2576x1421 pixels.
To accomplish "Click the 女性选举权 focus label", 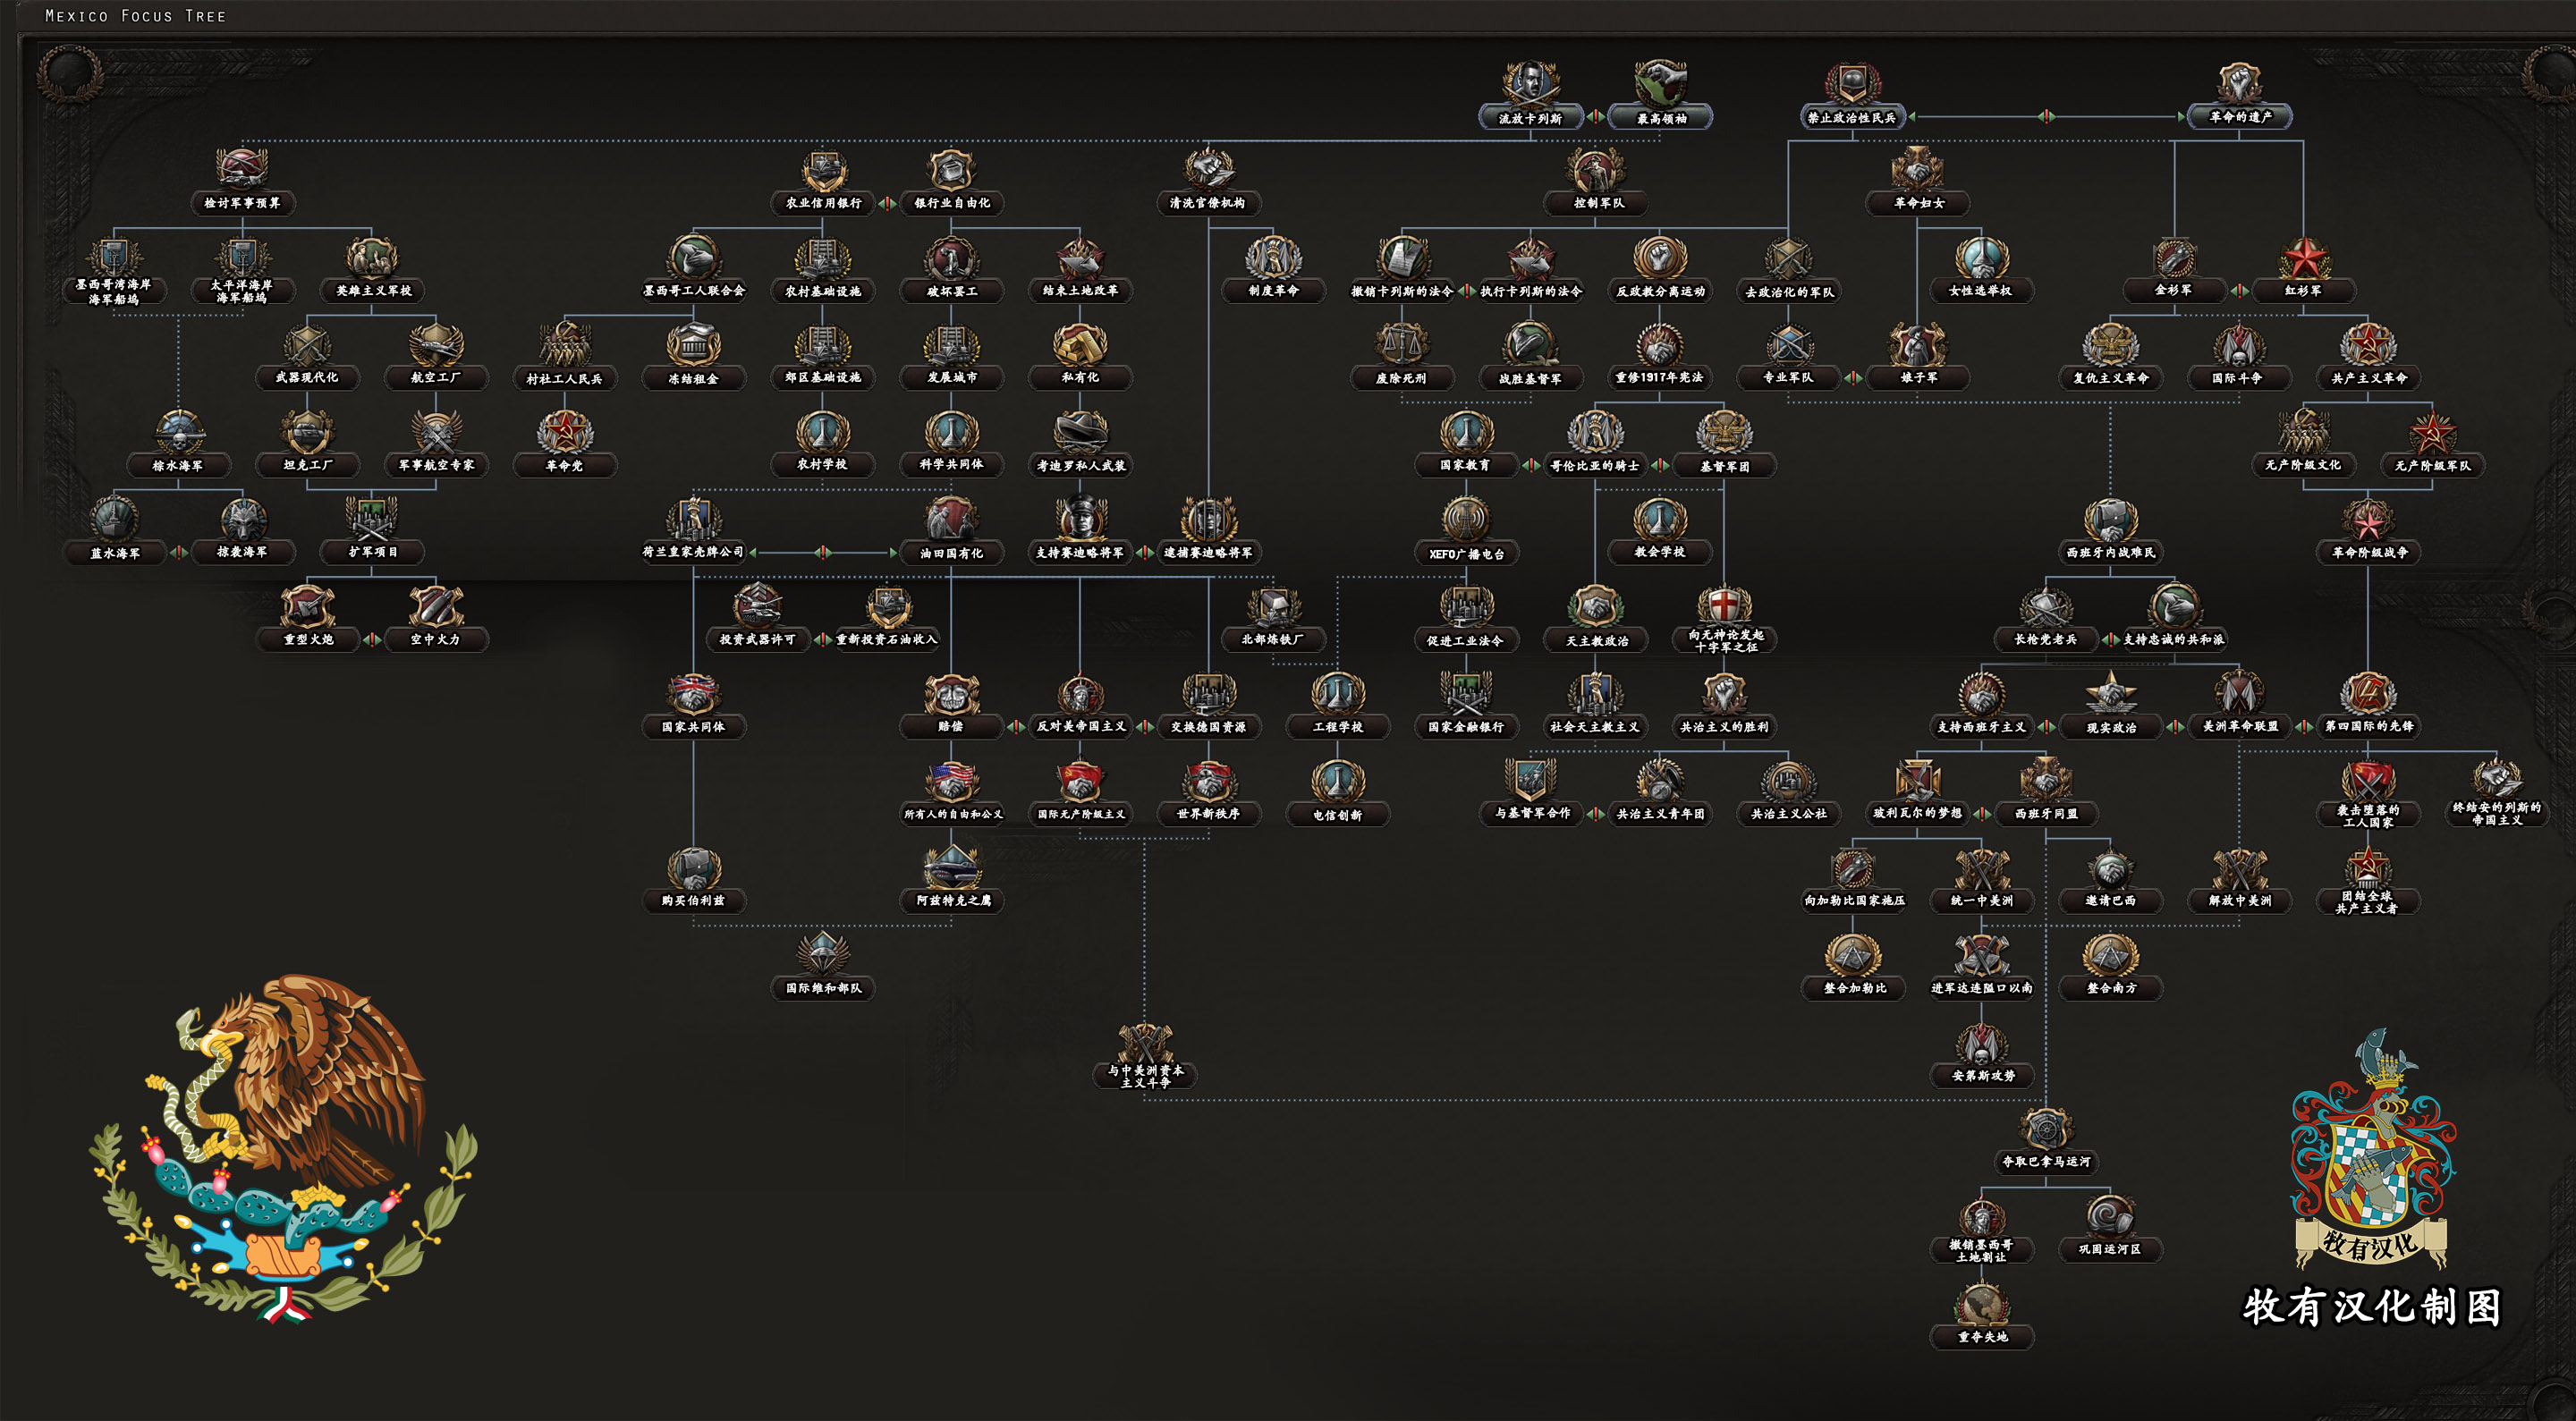I will 1981,291.
